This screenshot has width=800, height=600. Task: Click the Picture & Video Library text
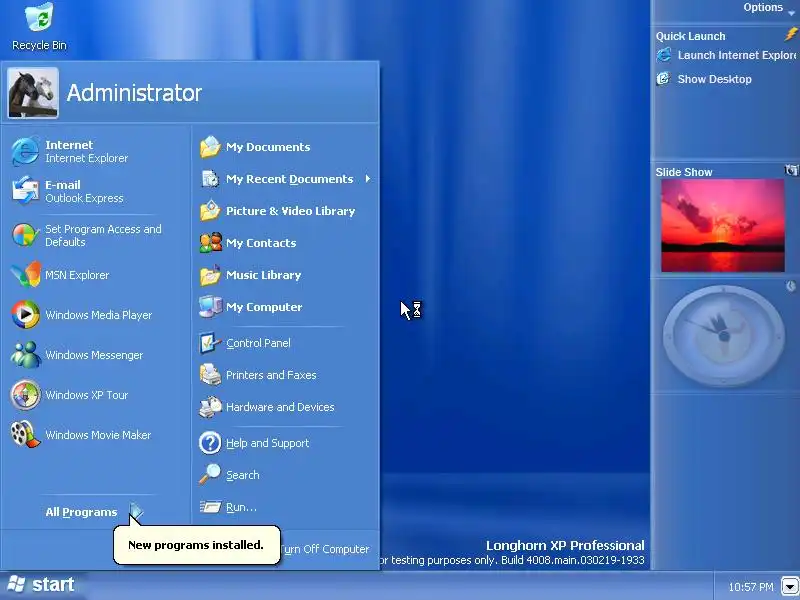point(290,211)
